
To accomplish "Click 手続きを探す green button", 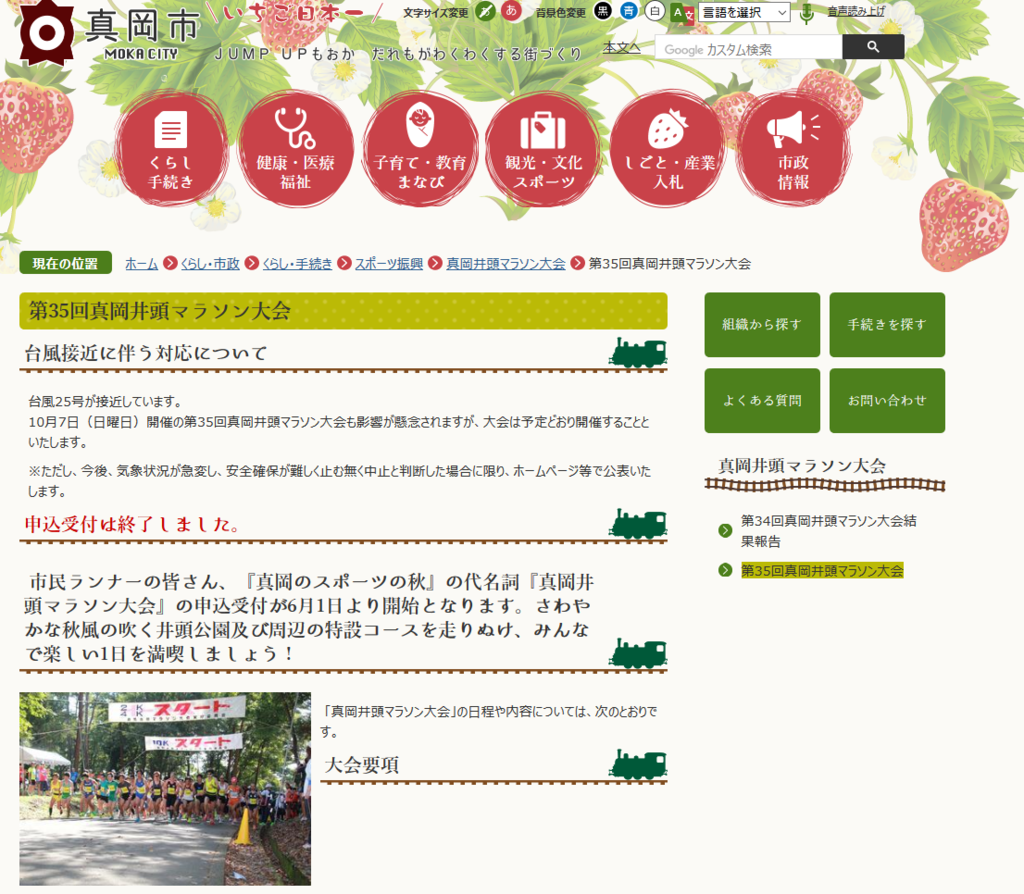I will point(887,325).
